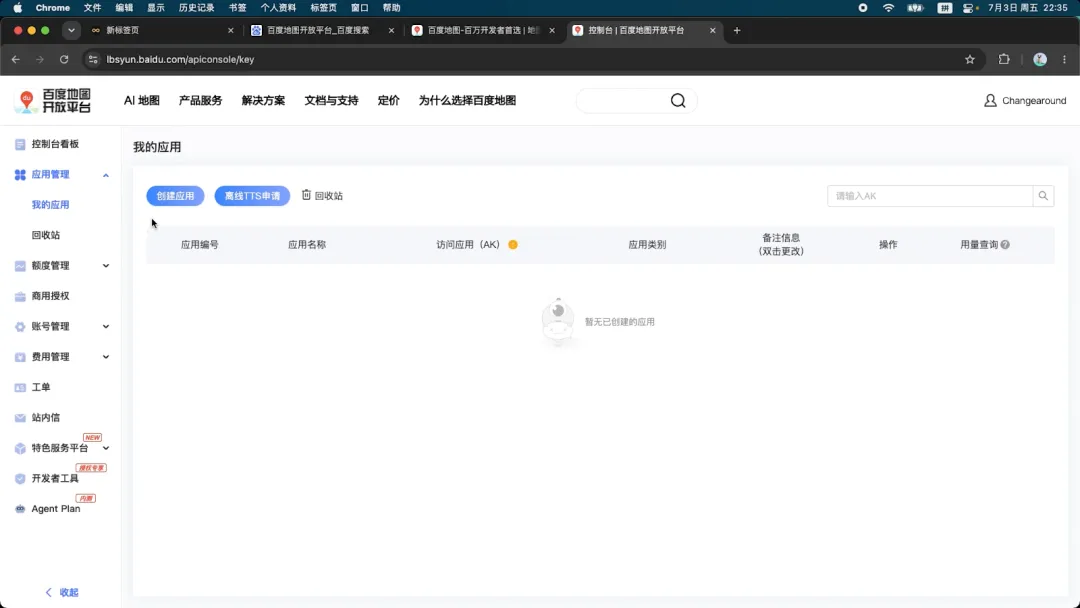Click the AK search magnifier button
This screenshot has height=608, width=1080.
tap(1043, 196)
